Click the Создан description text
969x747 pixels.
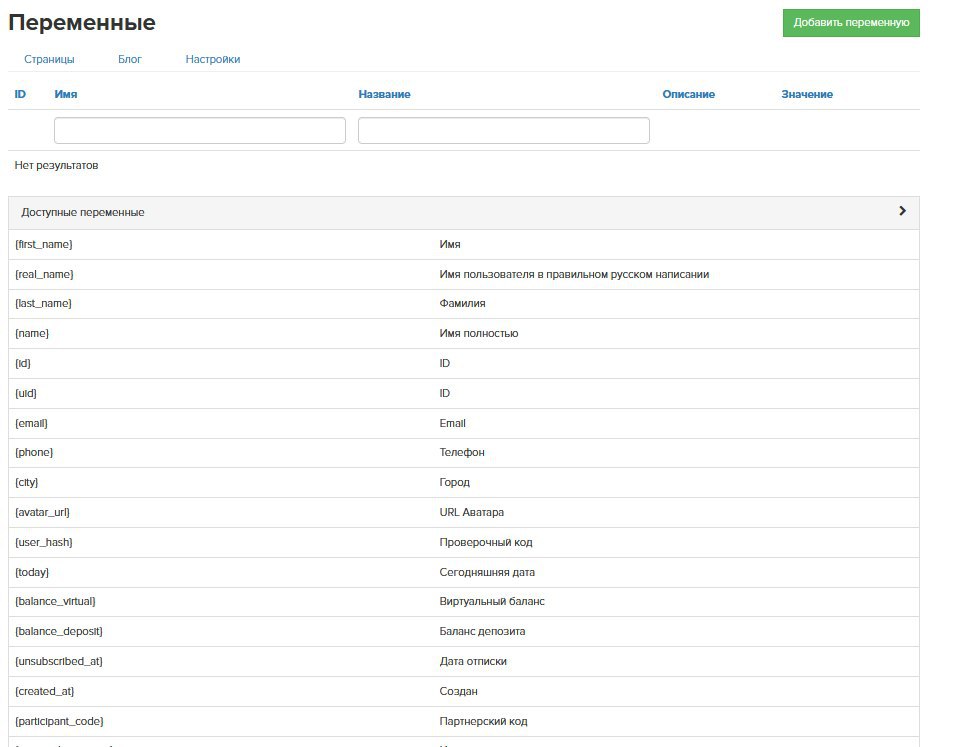tap(459, 691)
